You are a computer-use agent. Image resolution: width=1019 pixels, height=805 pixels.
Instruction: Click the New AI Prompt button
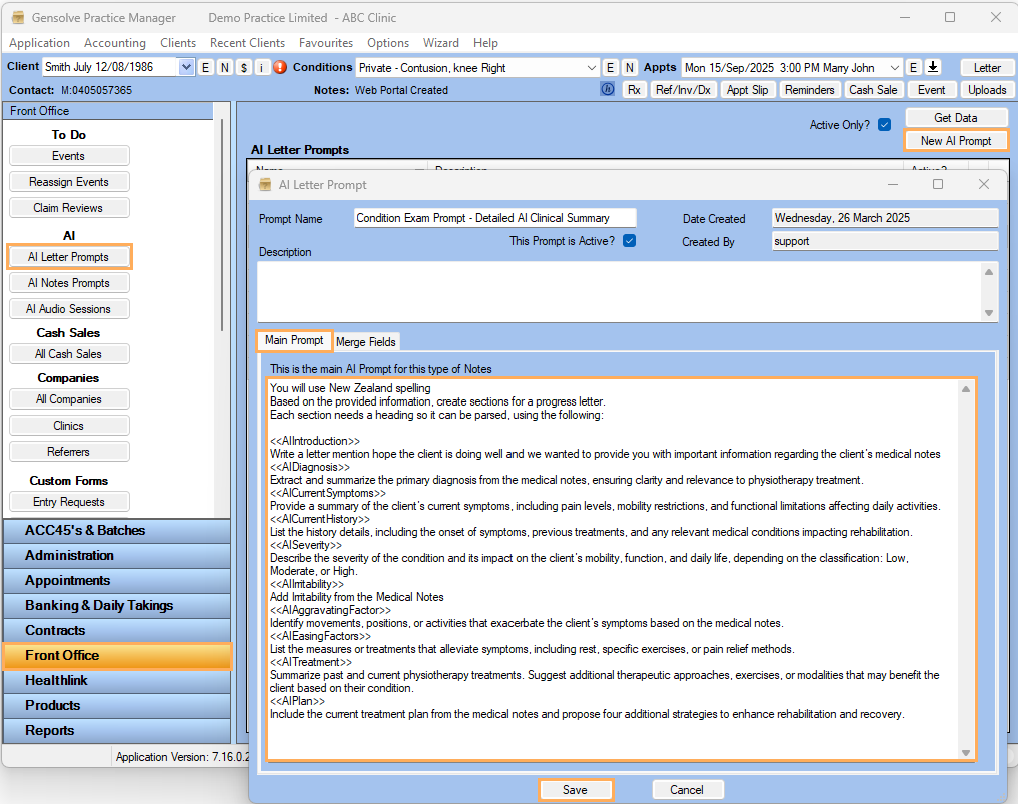point(955,141)
